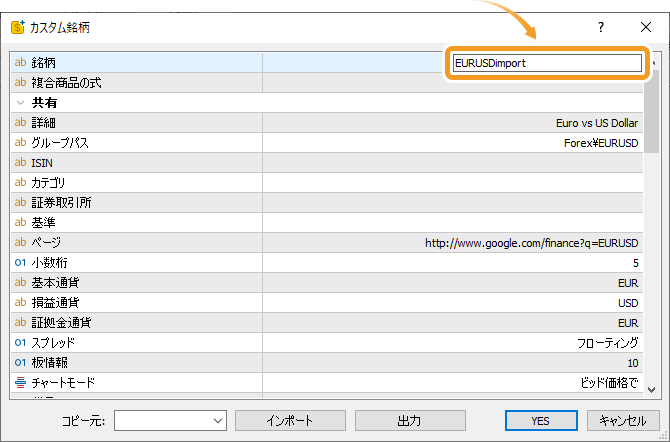This screenshot has width=670, height=442.
Task: Select the 証拠金通貨 value EUR
Action: (x=628, y=323)
